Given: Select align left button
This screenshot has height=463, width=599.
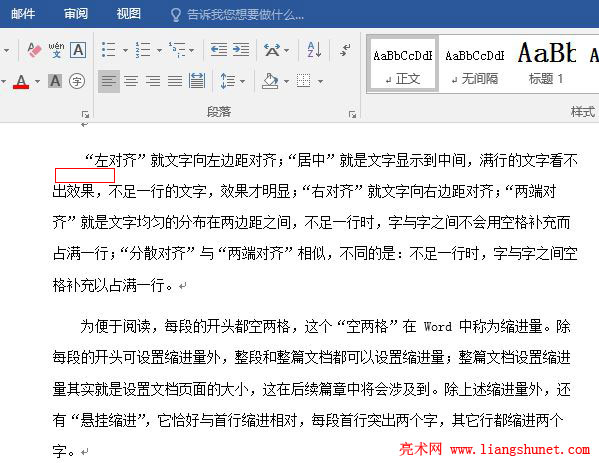Looking at the screenshot, I should (x=109, y=81).
